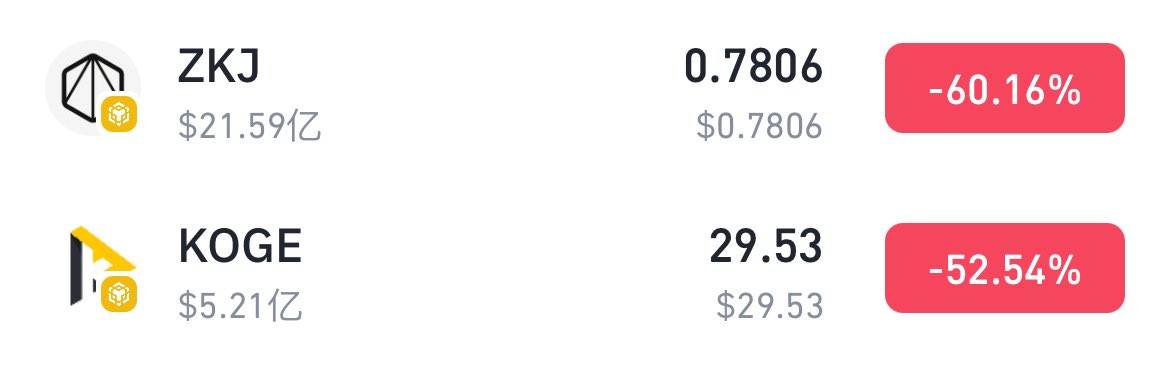Click the bold KOGE price 29.53

pos(766,246)
